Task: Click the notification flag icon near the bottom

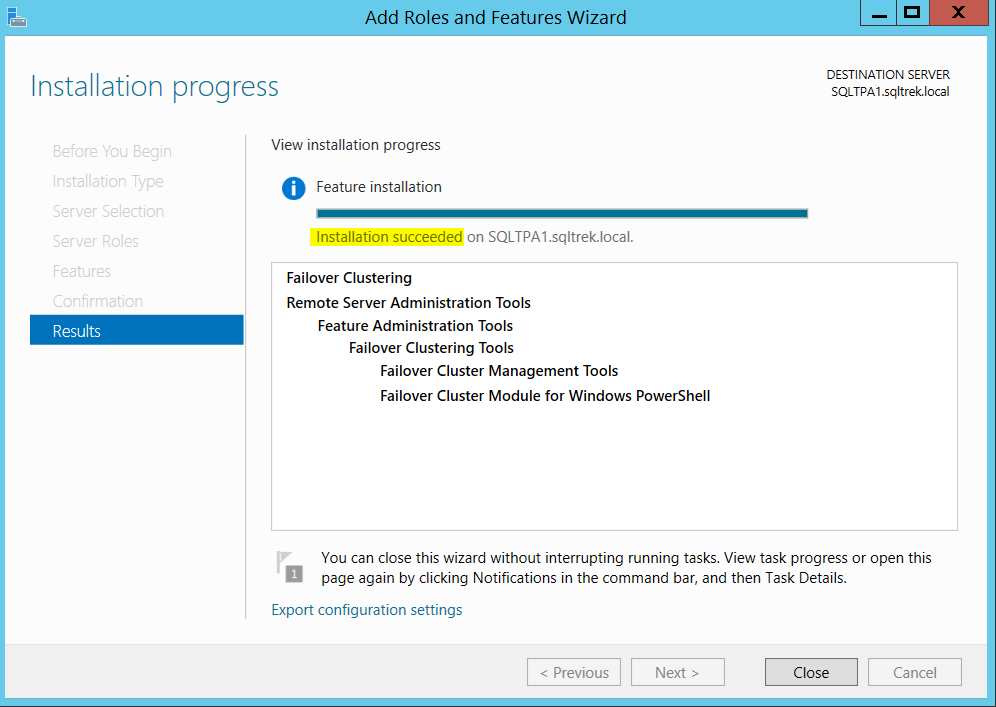Action: point(290,567)
